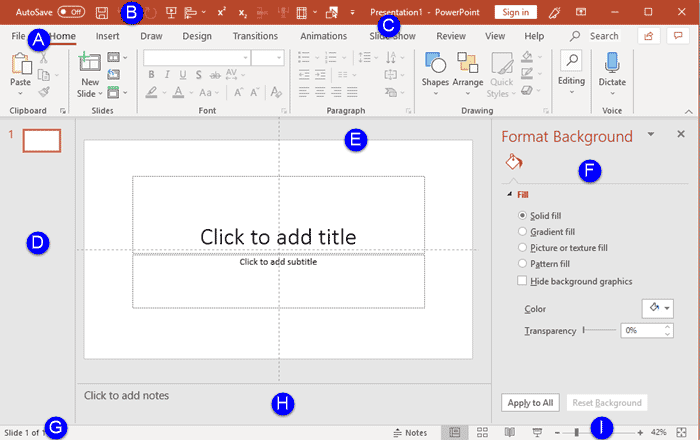Viewport: 700px width, 440px height.
Task: Open the Format Background pane options arrow
Action: tap(651, 134)
